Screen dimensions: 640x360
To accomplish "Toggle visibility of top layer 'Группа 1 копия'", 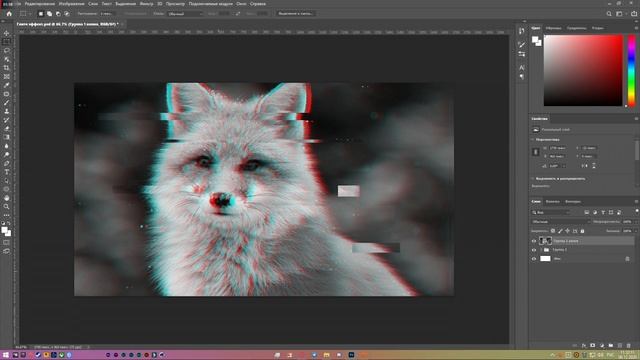I will pos(534,241).
